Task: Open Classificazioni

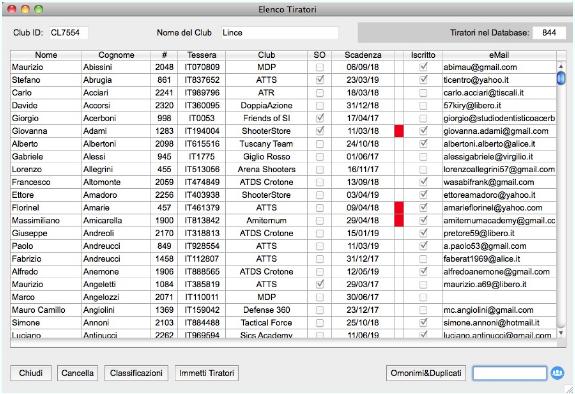Action: tap(136, 373)
